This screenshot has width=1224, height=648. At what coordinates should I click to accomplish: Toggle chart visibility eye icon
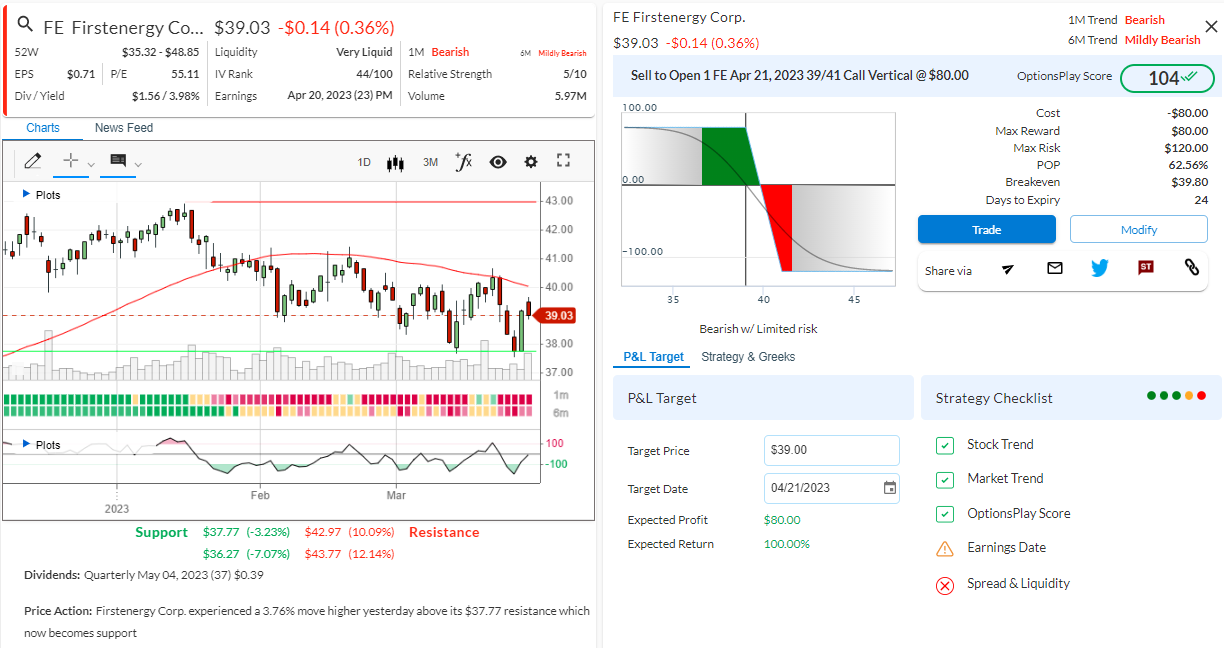point(498,162)
